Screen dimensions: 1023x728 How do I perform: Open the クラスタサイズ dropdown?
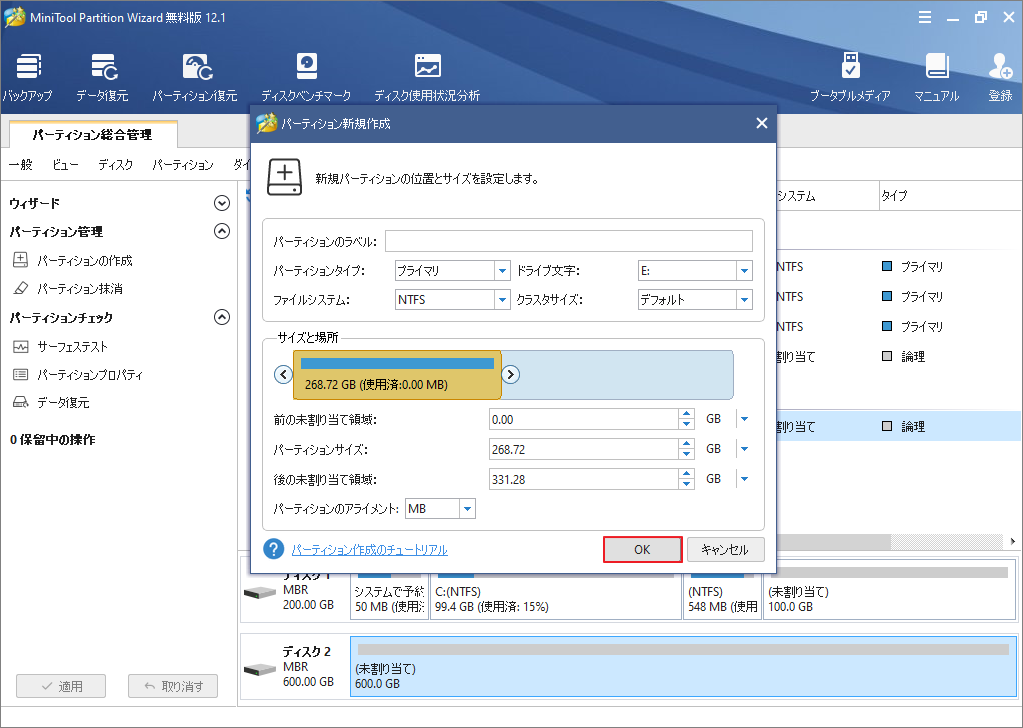point(744,300)
